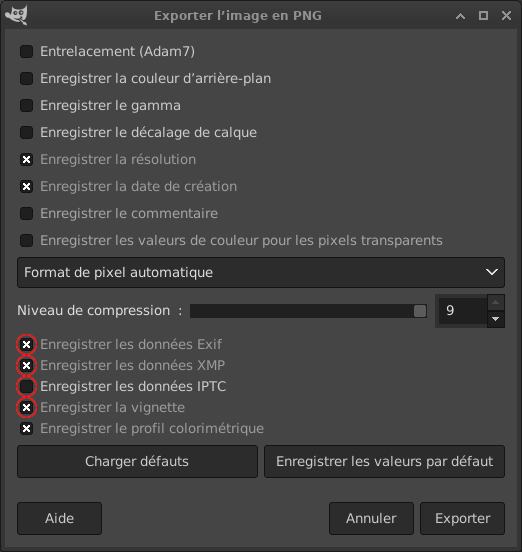Image resolution: width=522 pixels, height=552 pixels.
Task: Enable Entrelacement (Adam7) checkbox
Action: [26, 51]
